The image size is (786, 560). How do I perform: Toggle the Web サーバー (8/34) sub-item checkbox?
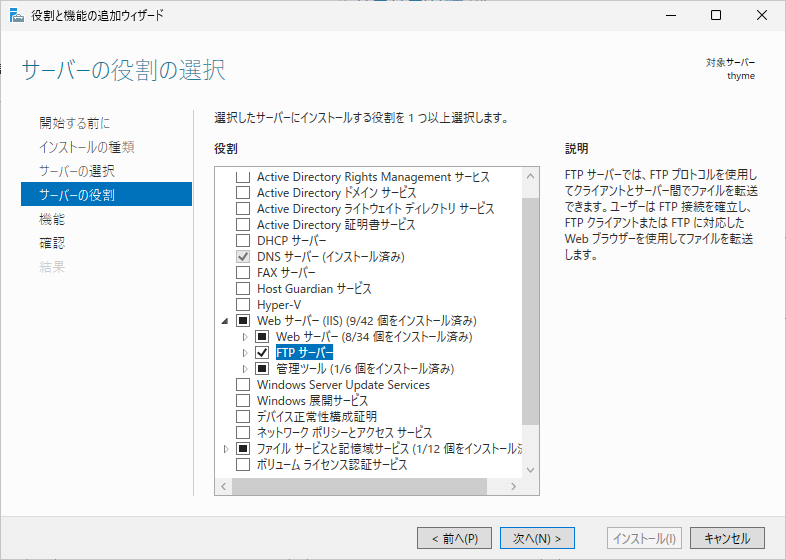[262, 336]
